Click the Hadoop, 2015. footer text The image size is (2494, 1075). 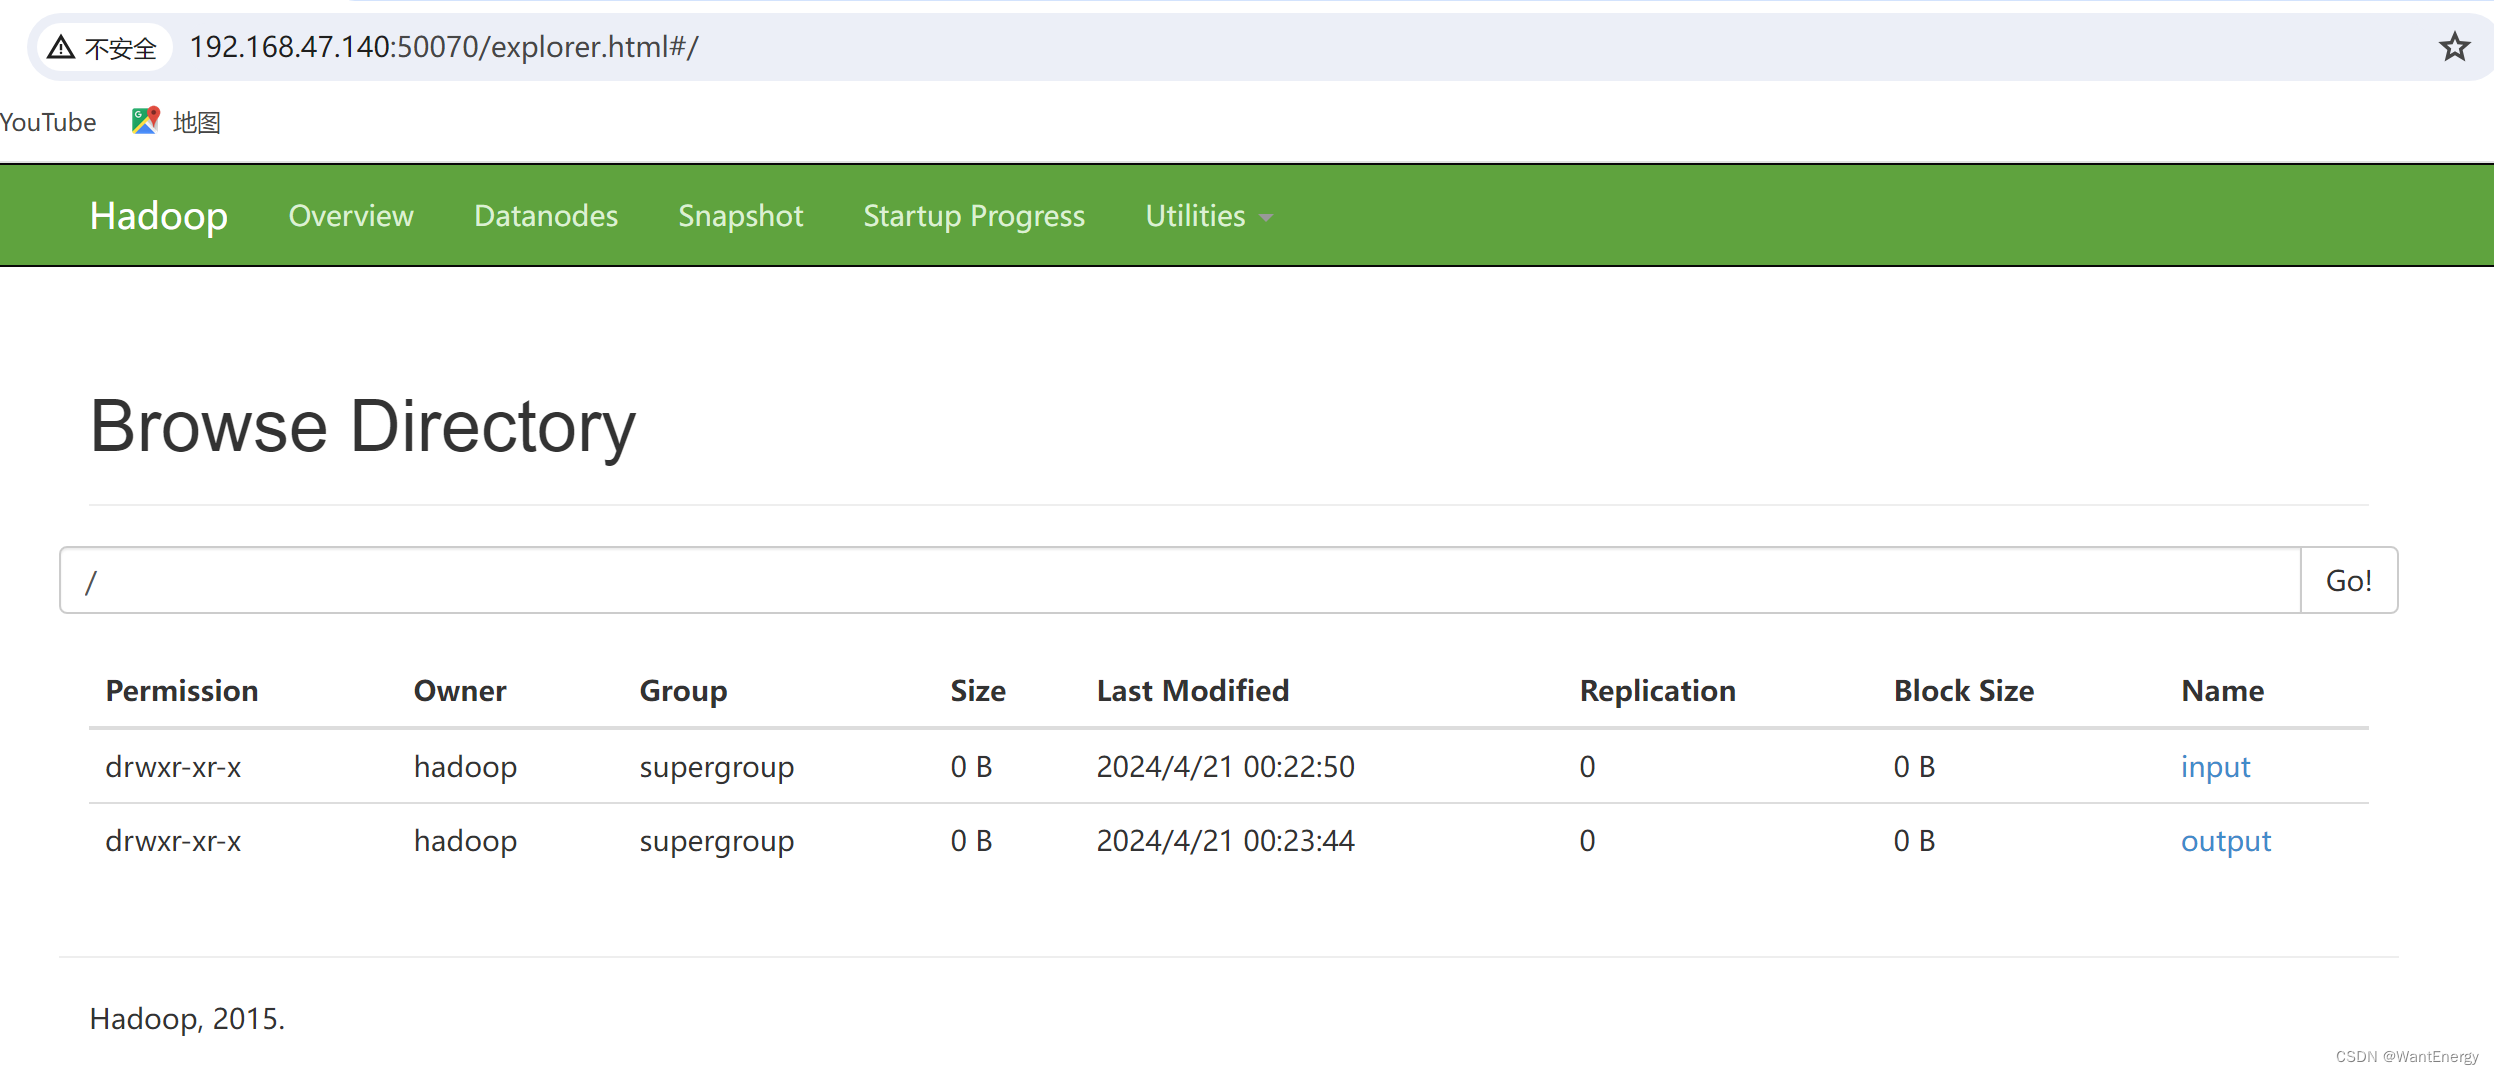(x=187, y=1019)
